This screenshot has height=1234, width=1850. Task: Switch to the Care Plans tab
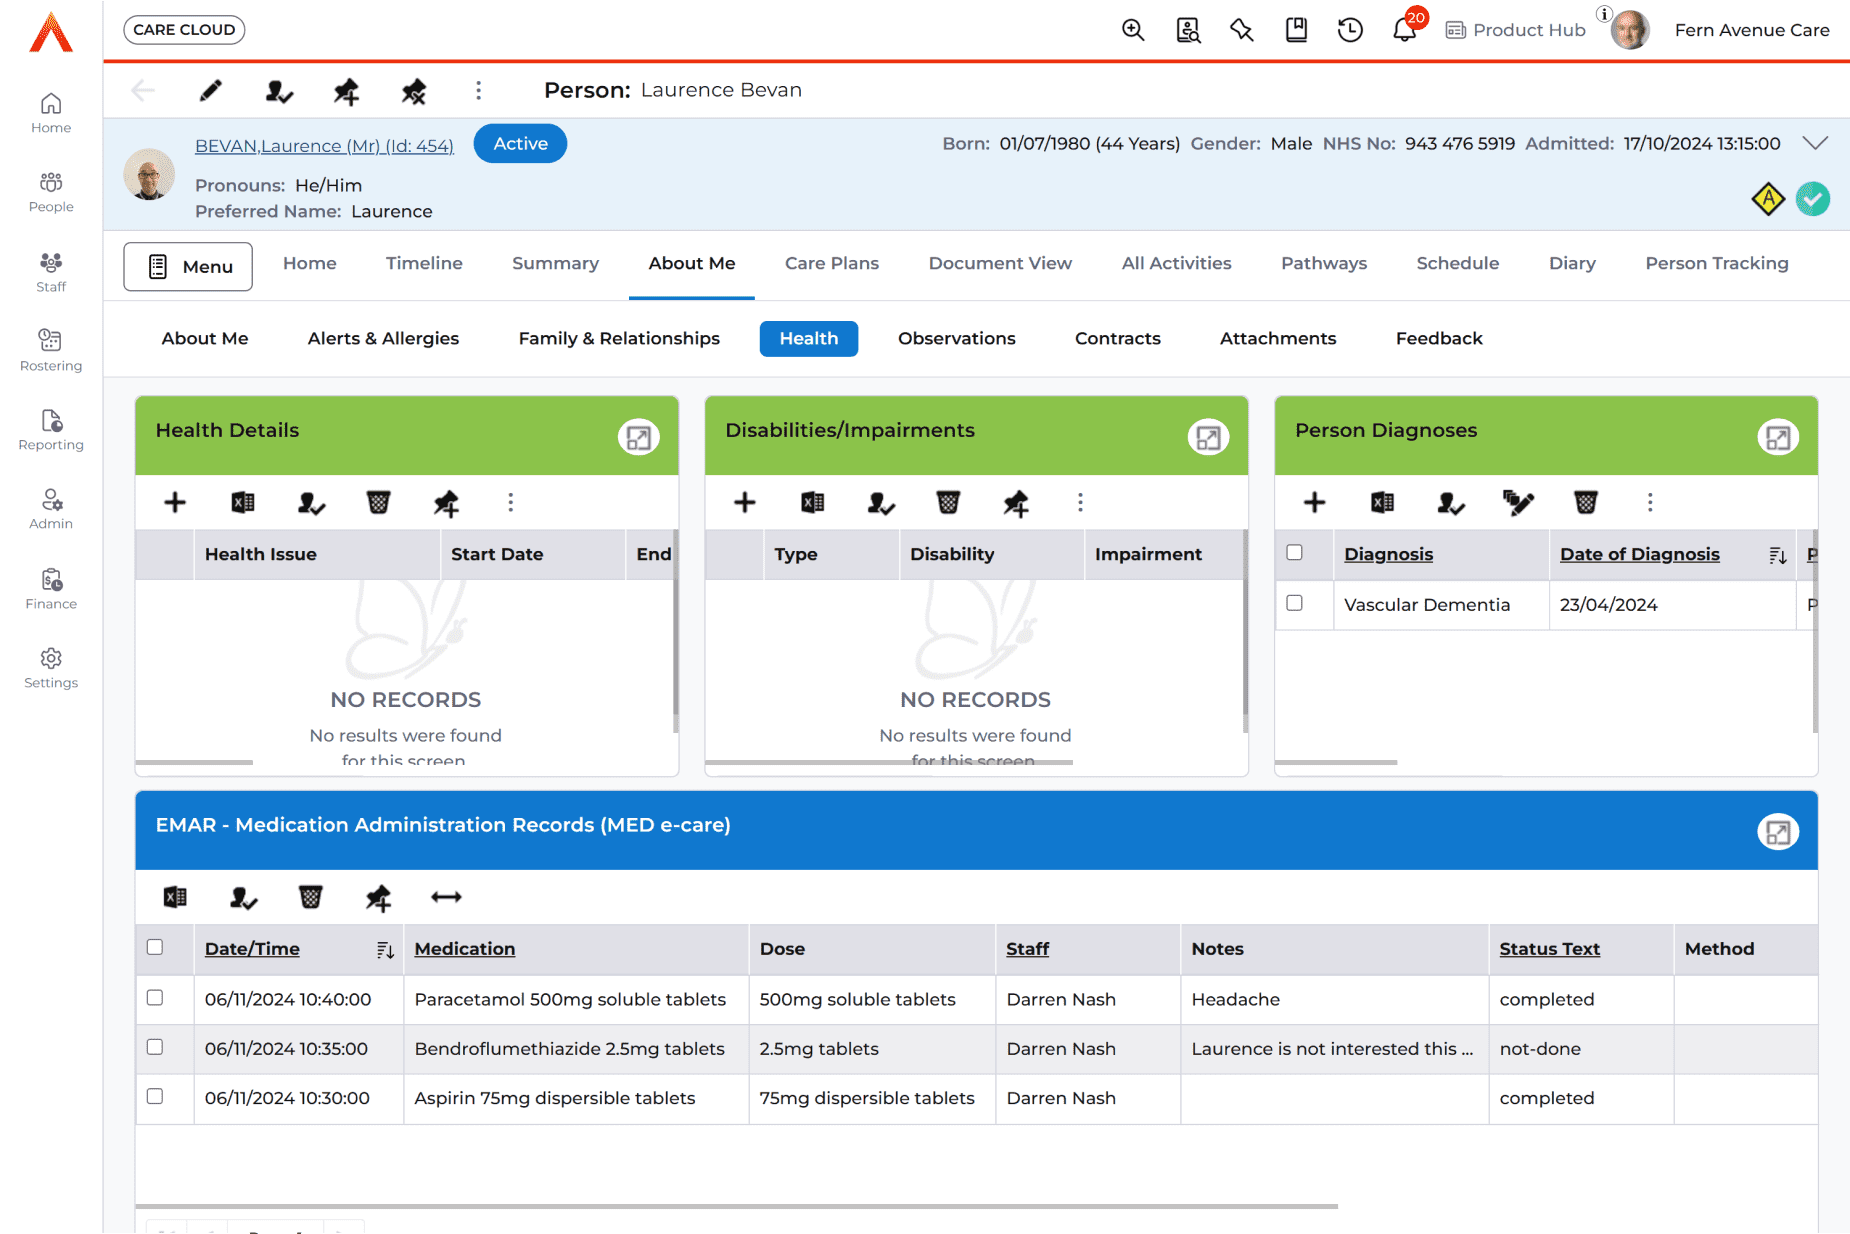click(831, 263)
